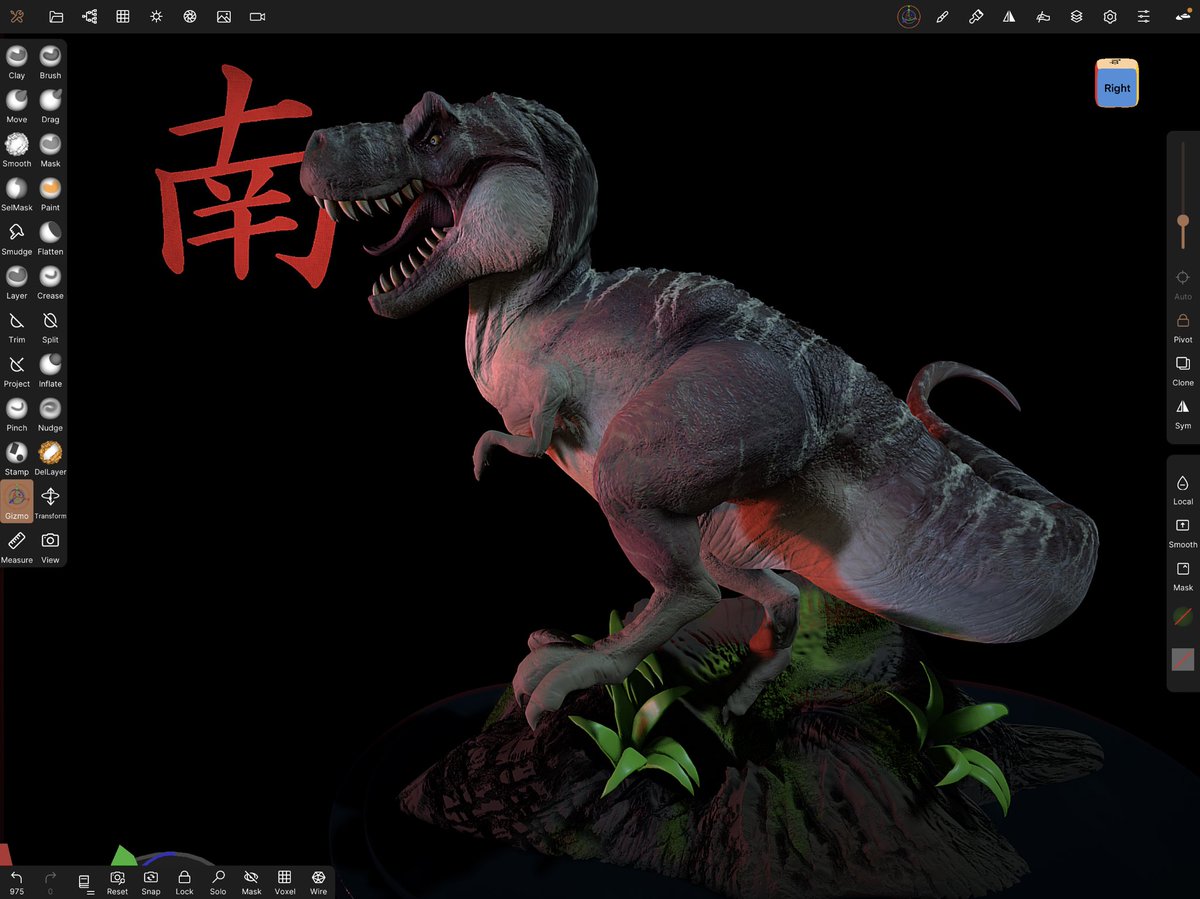Open the Symmetry menu in top bar
Viewport: 1200px width, 899px height.
click(1009, 17)
